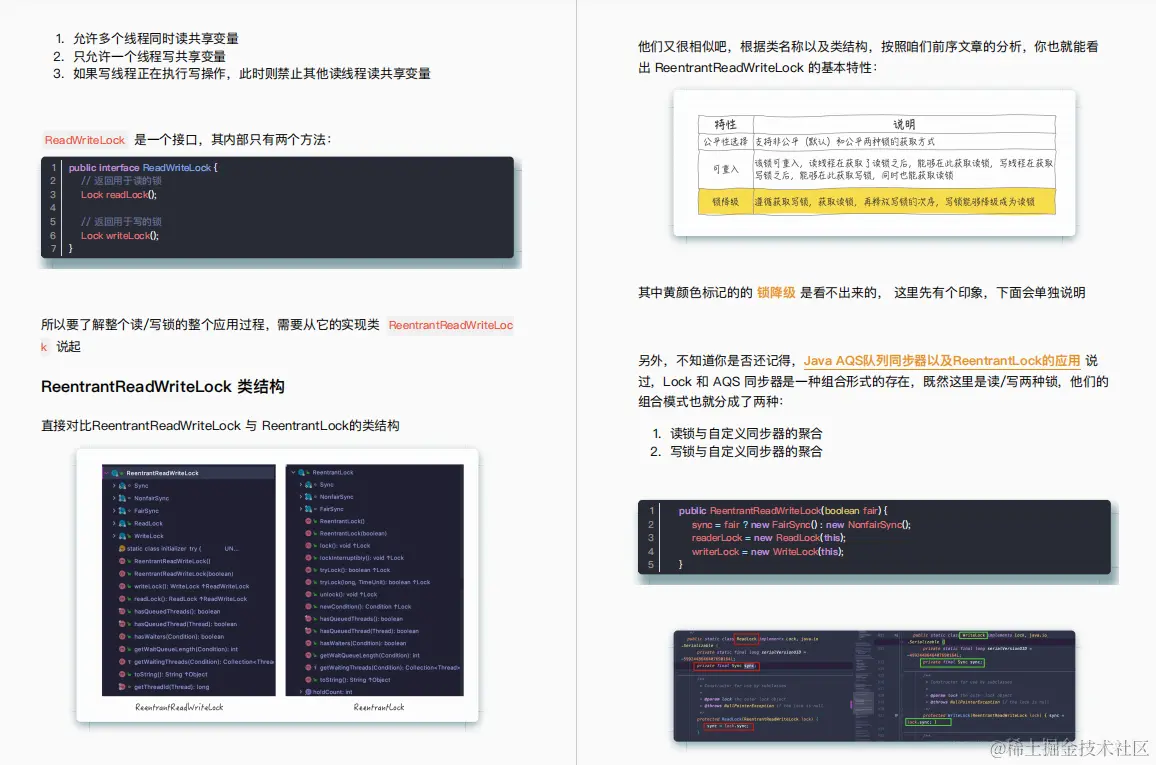The height and width of the screenshot is (765, 1156).
Task: Expand the ReadLock tree node
Action: 114,524
